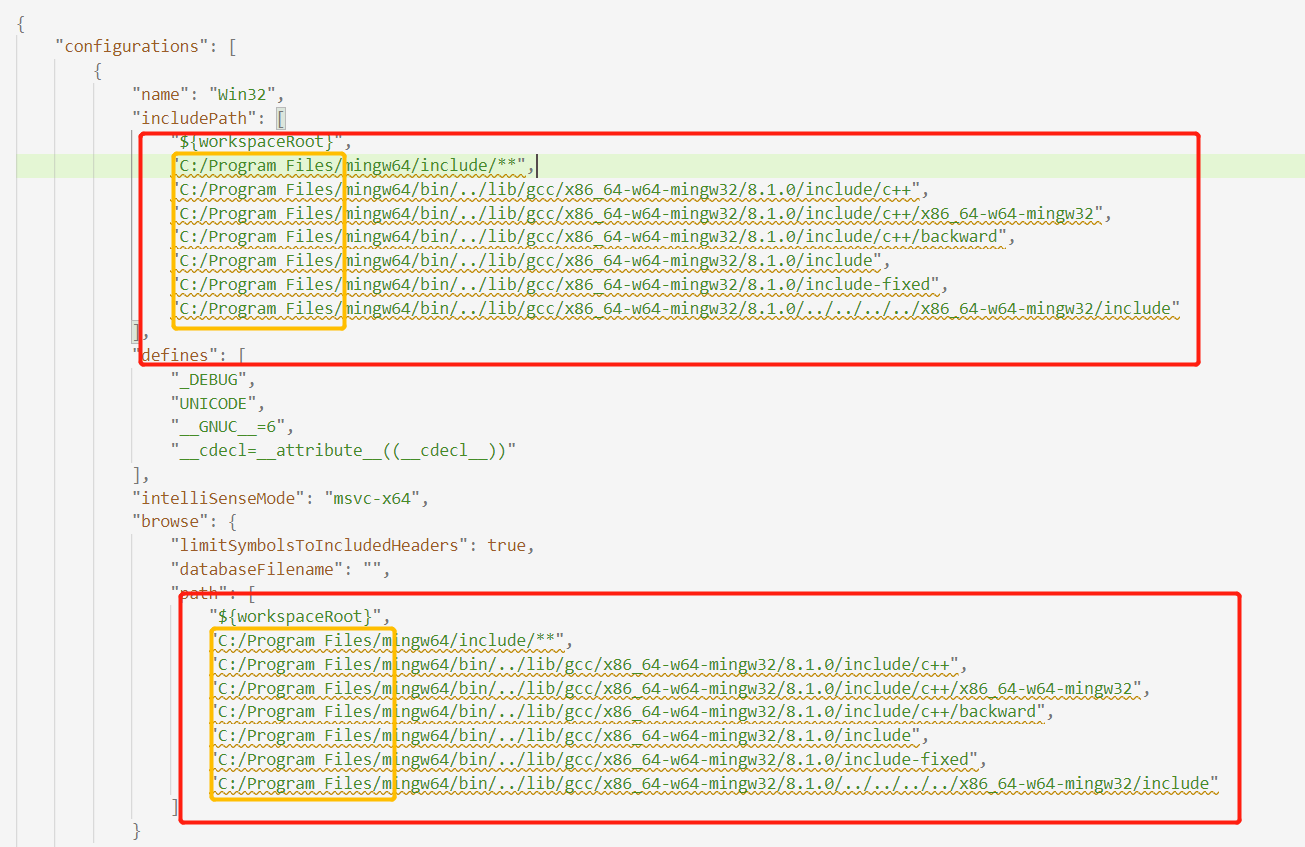Image resolution: width=1305 pixels, height=847 pixels.
Task: Click the "__GNUC__=6" define
Action: 229,427
